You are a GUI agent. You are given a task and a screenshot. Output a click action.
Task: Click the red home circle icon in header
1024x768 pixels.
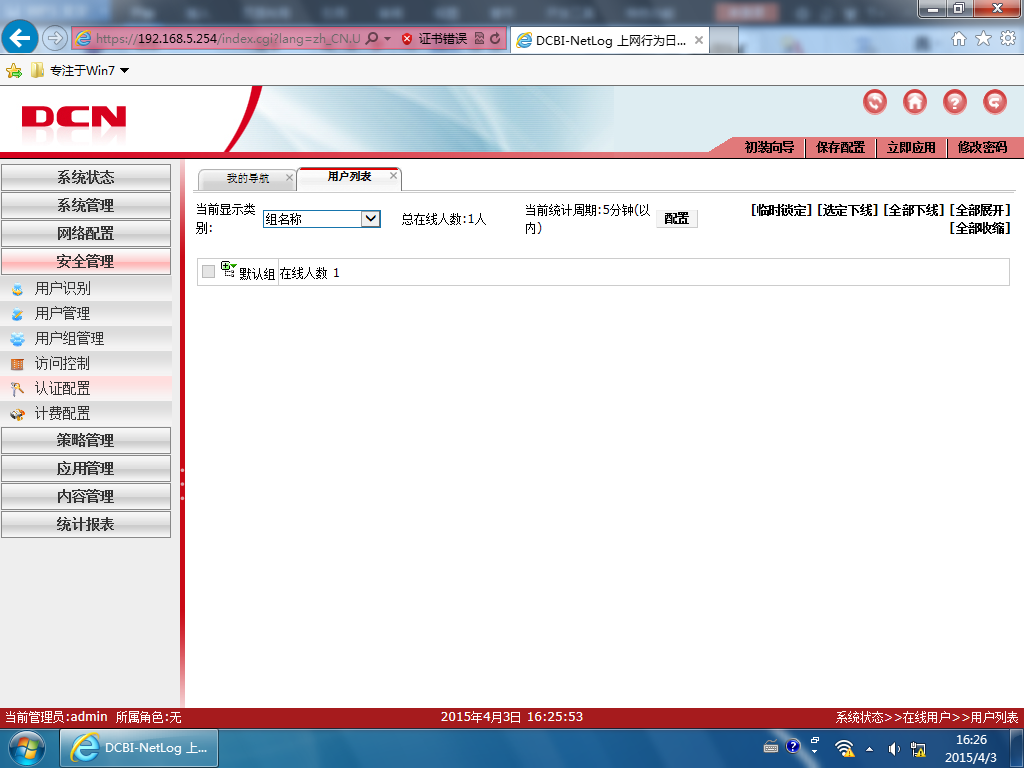pyautogui.click(x=914, y=102)
